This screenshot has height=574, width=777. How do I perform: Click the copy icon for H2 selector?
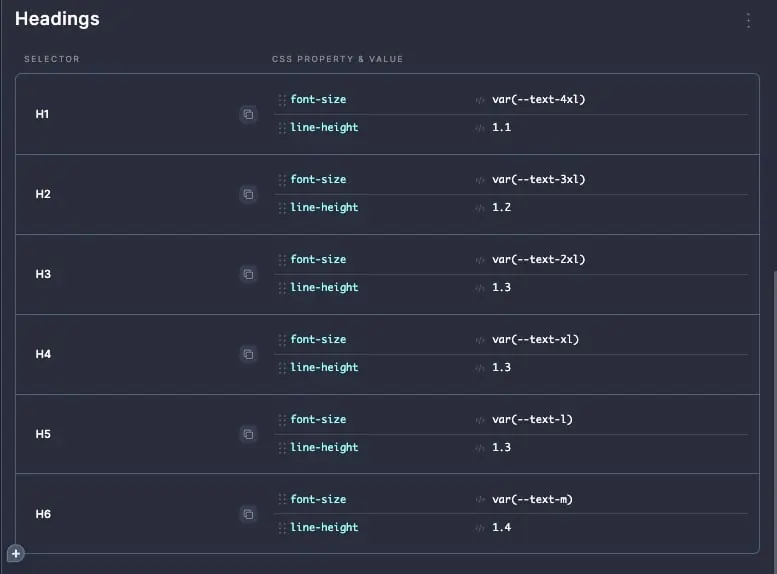click(248, 194)
